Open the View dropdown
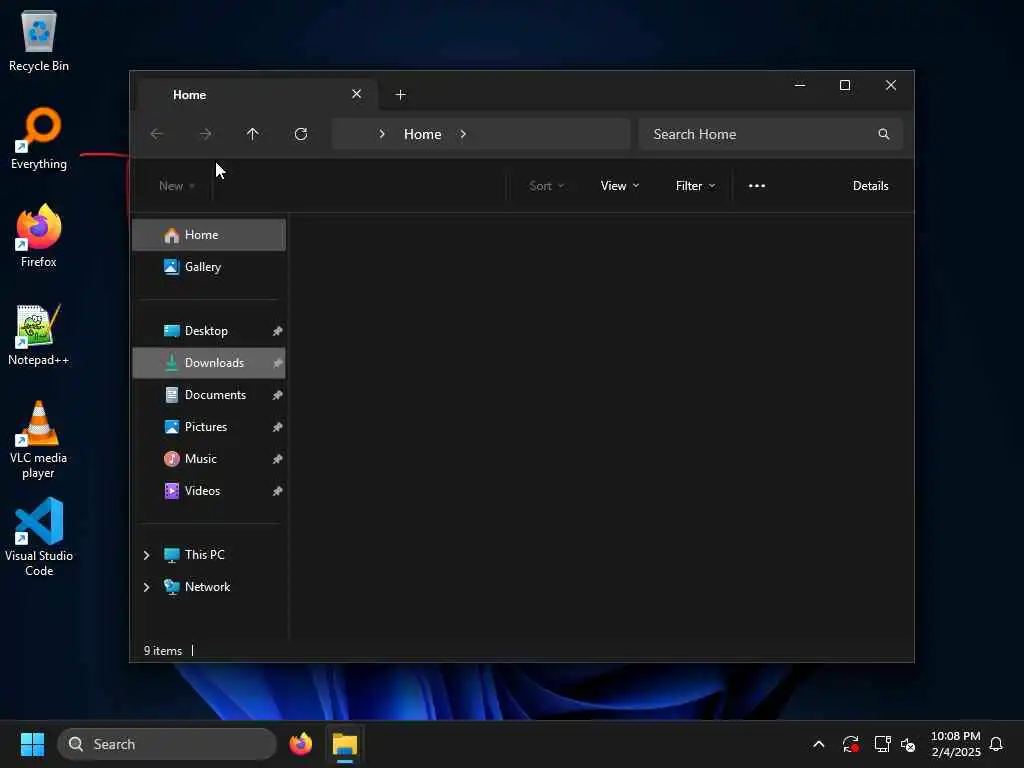1024x768 pixels. click(620, 185)
